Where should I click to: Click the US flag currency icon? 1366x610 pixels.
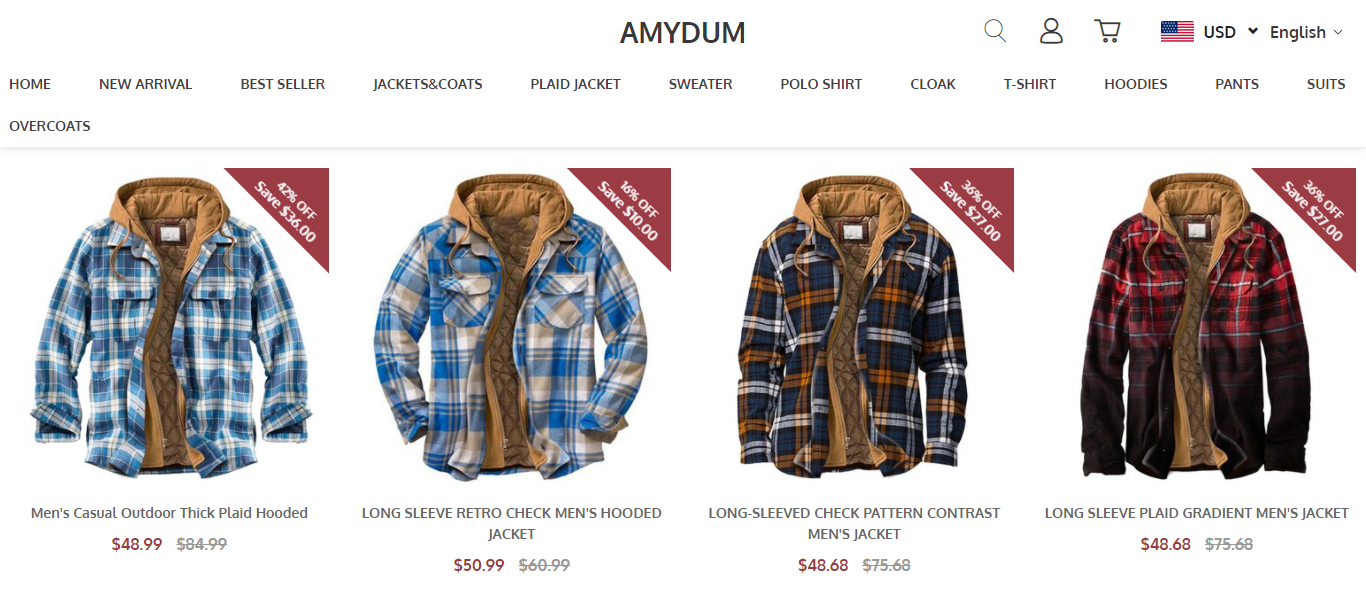pyautogui.click(x=1177, y=32)
